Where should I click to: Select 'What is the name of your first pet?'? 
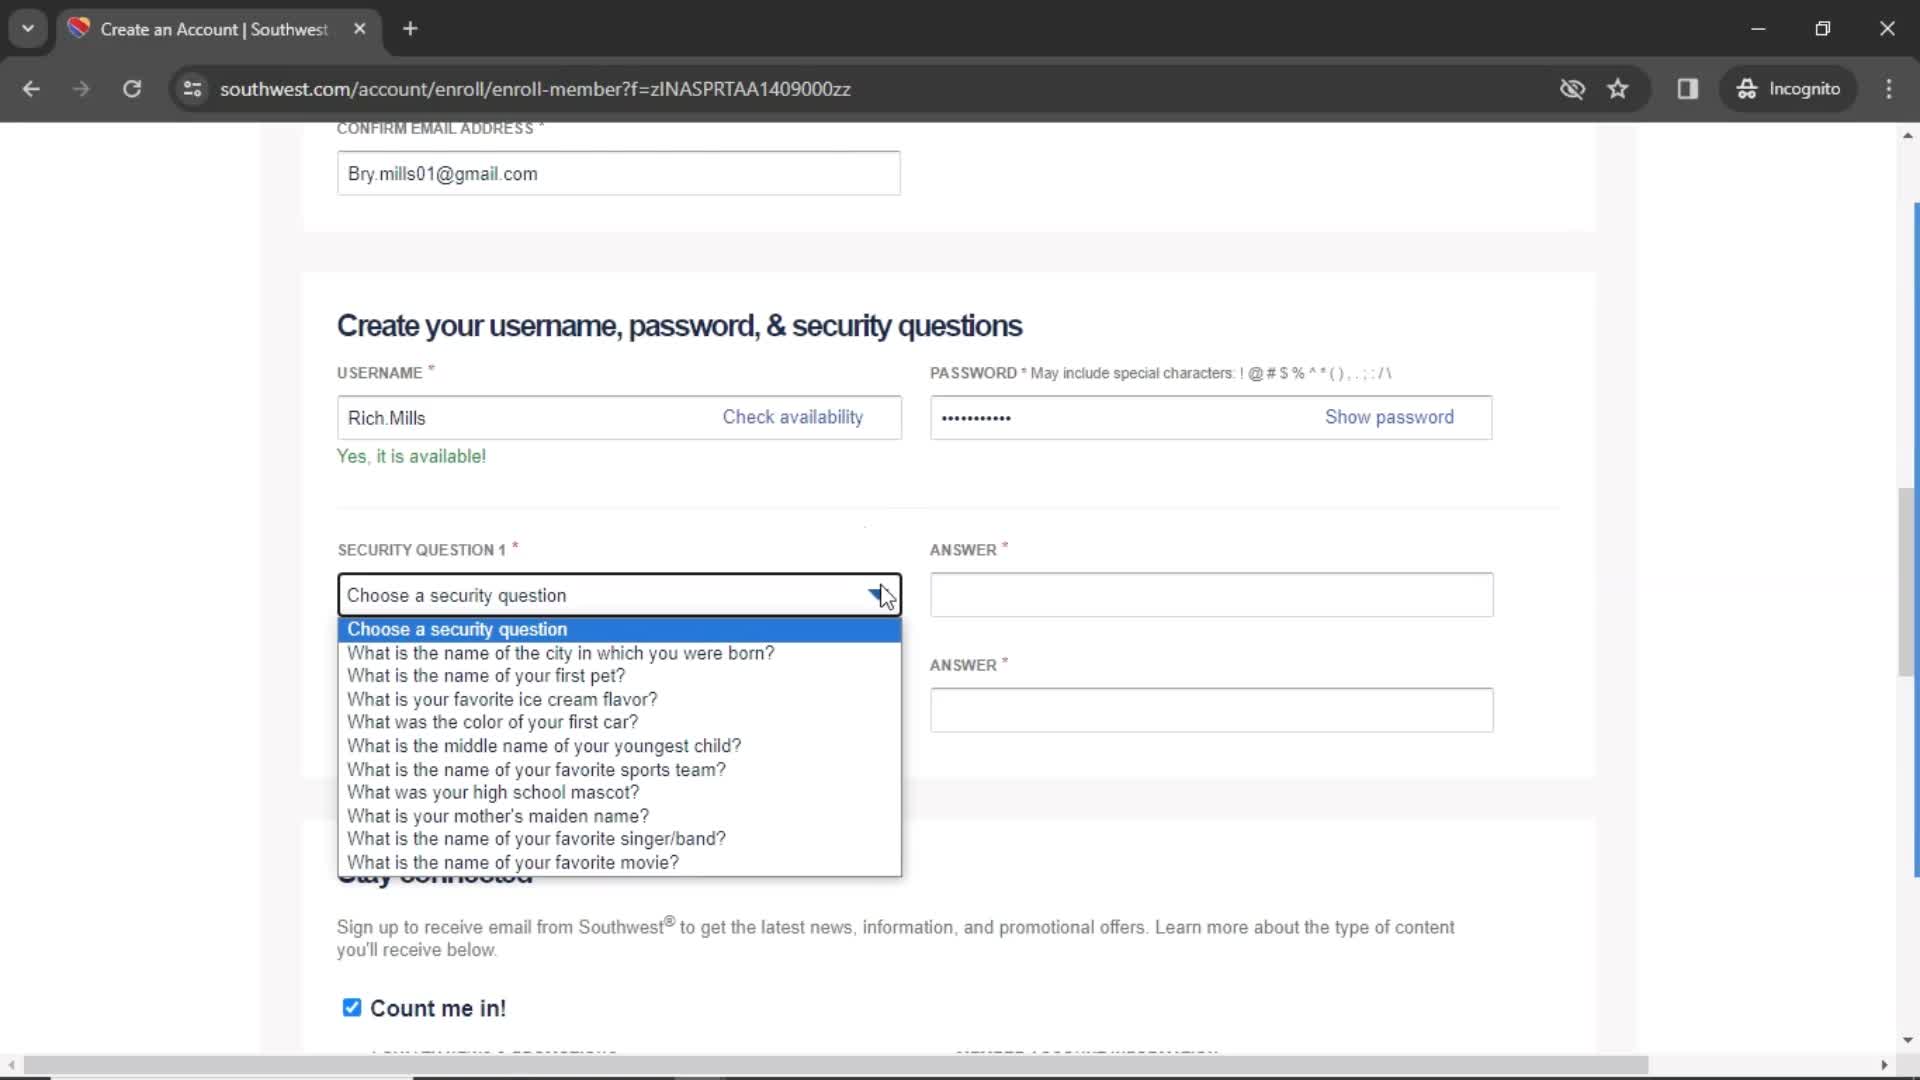(487, 675)
